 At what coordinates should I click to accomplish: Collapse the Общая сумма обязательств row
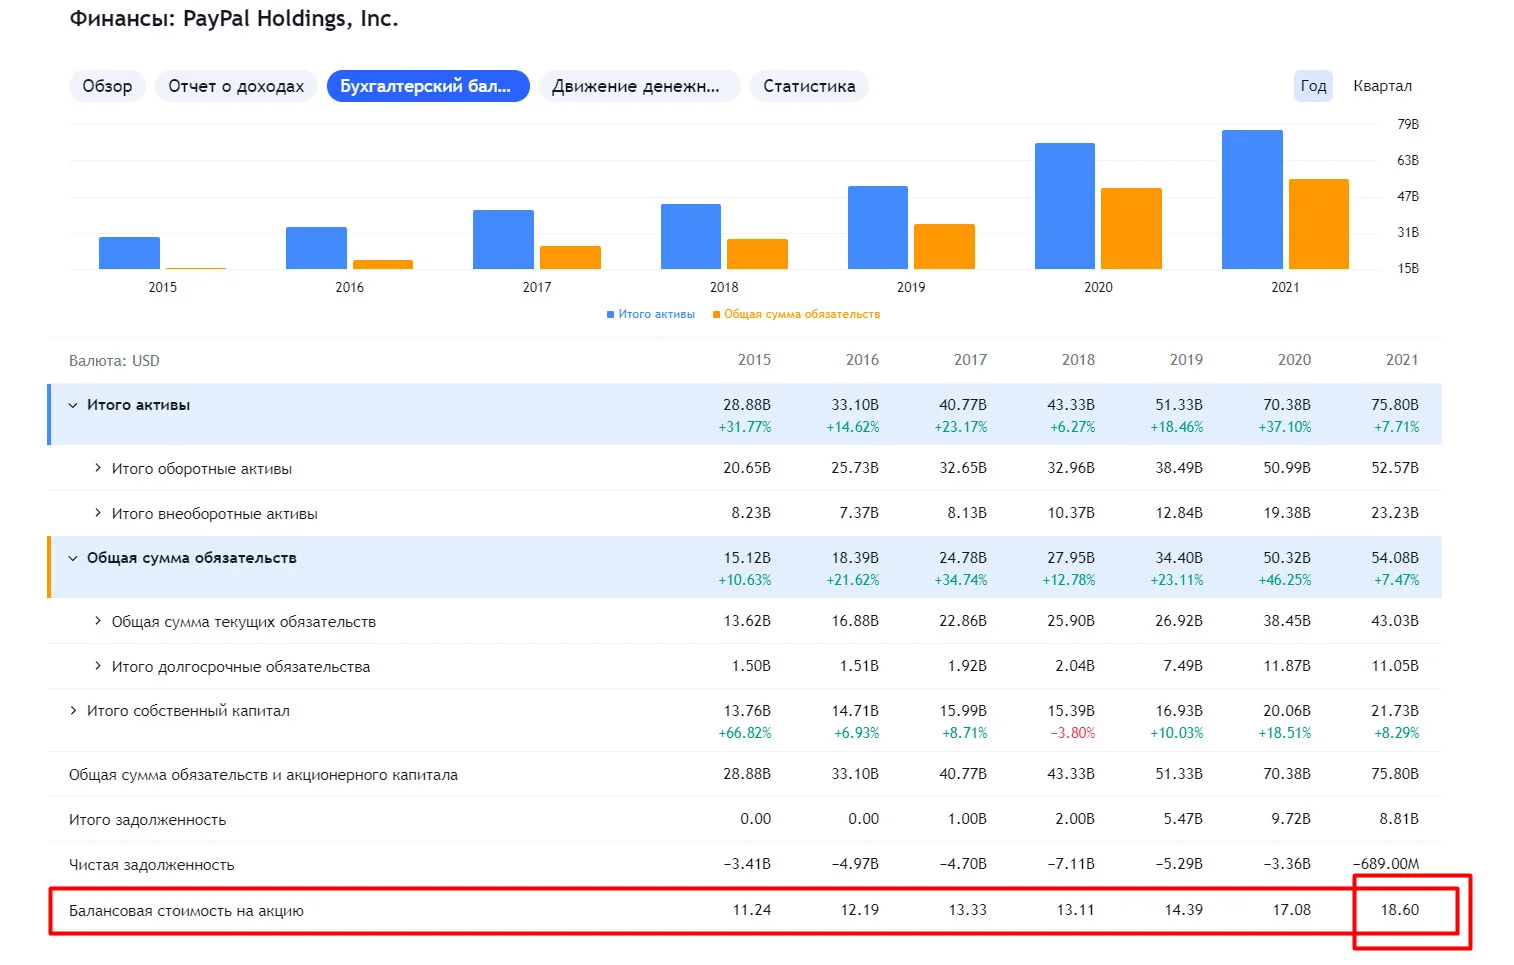pos(73,558)
